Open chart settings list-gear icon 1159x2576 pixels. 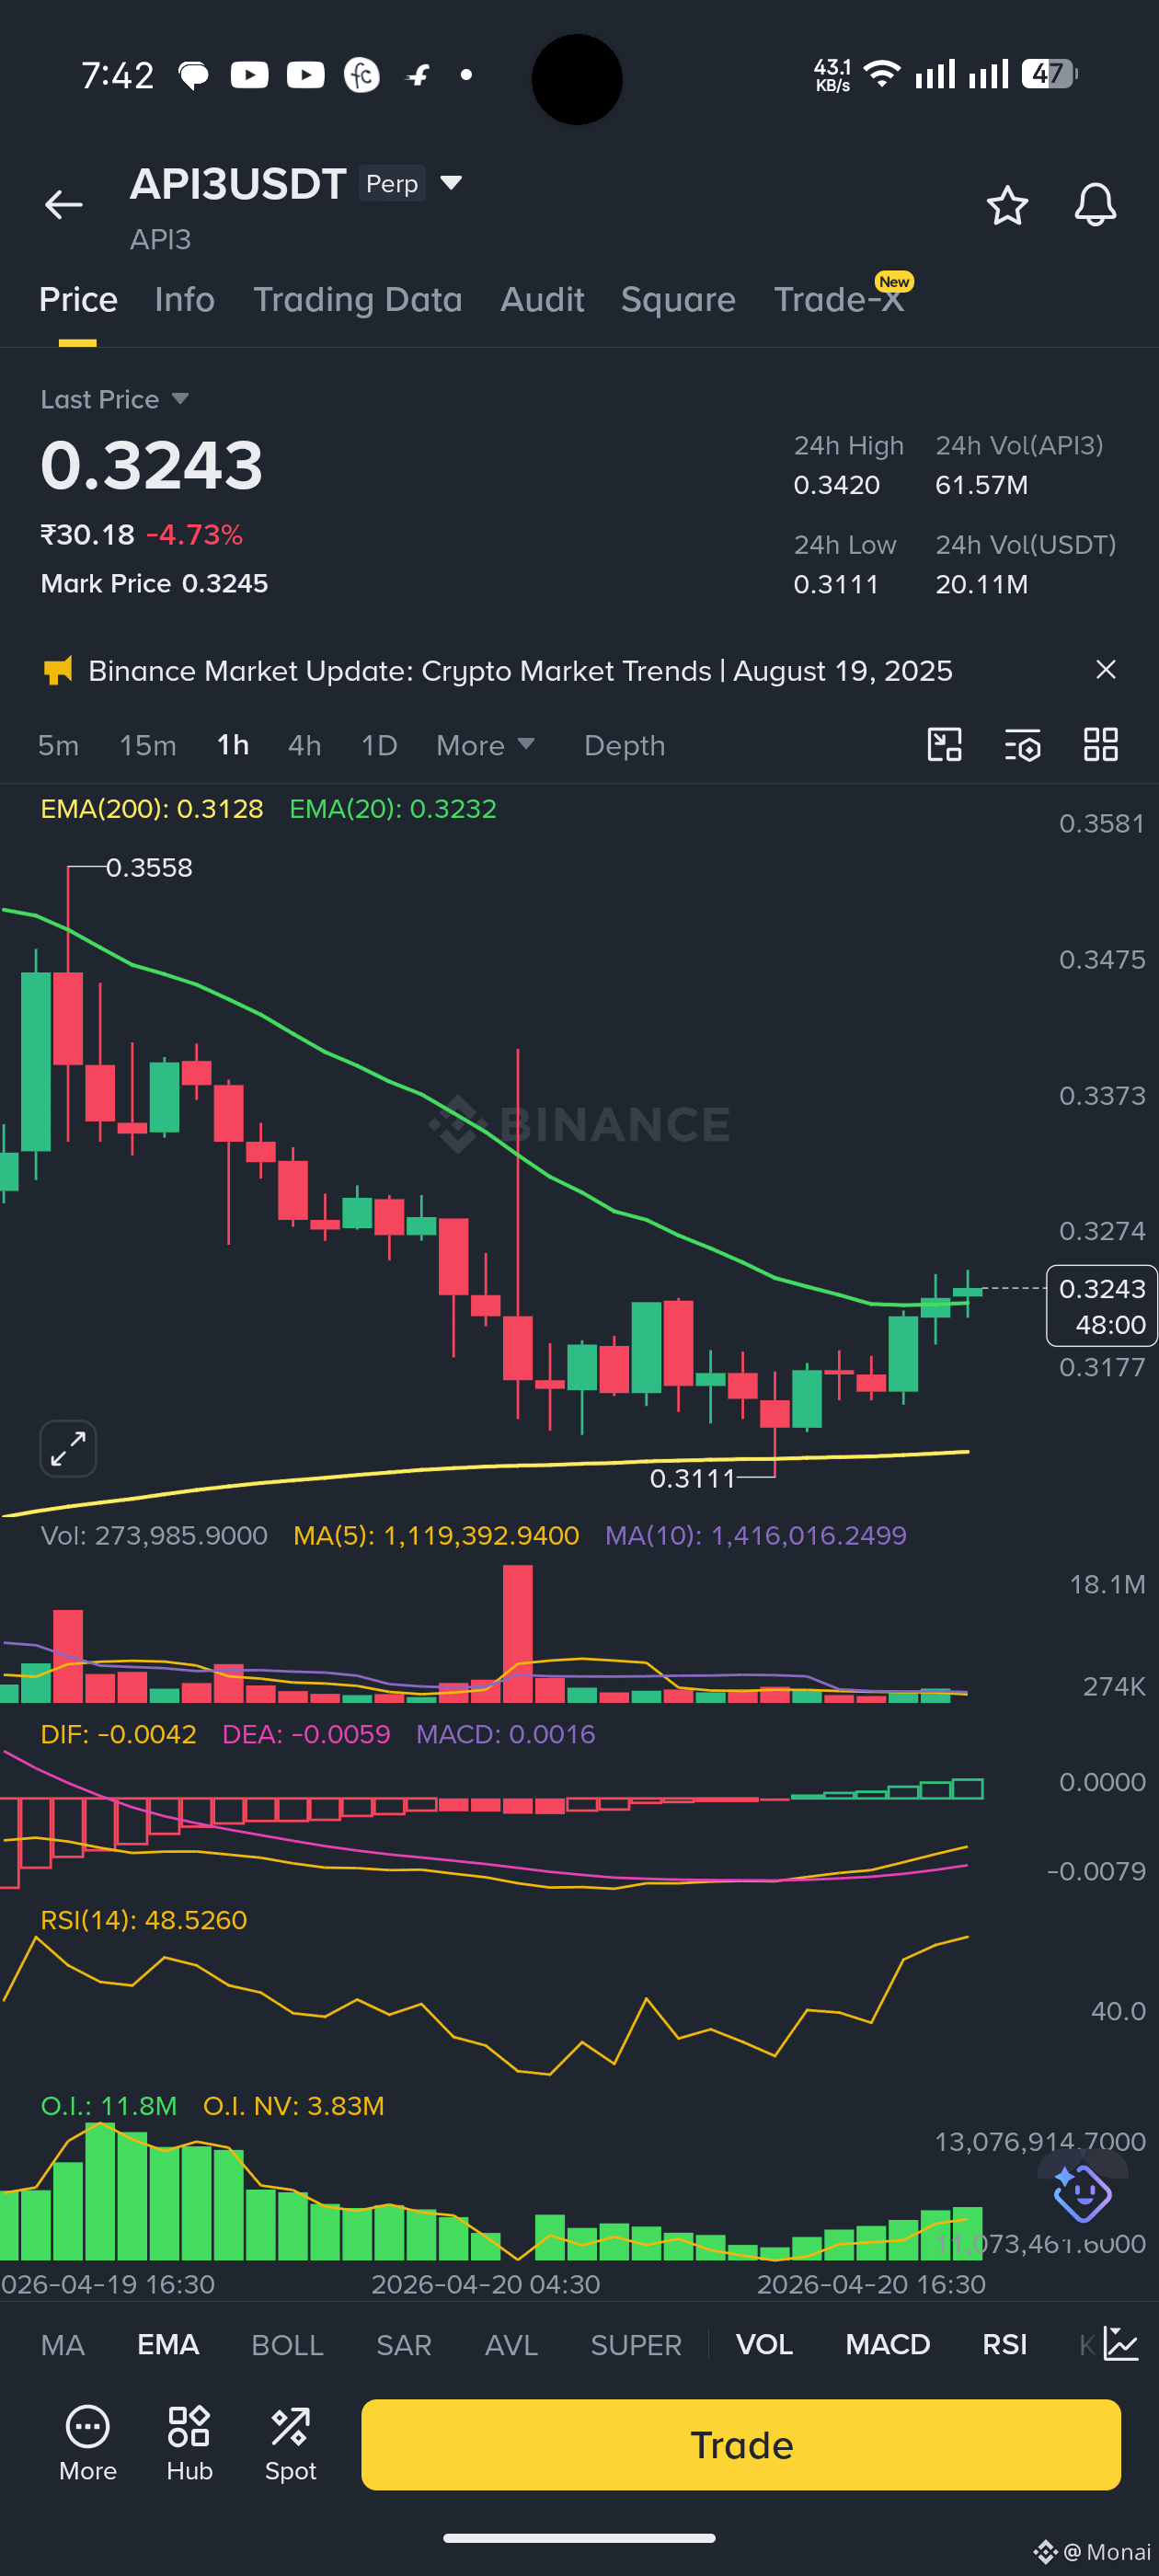coord(1022,745)
